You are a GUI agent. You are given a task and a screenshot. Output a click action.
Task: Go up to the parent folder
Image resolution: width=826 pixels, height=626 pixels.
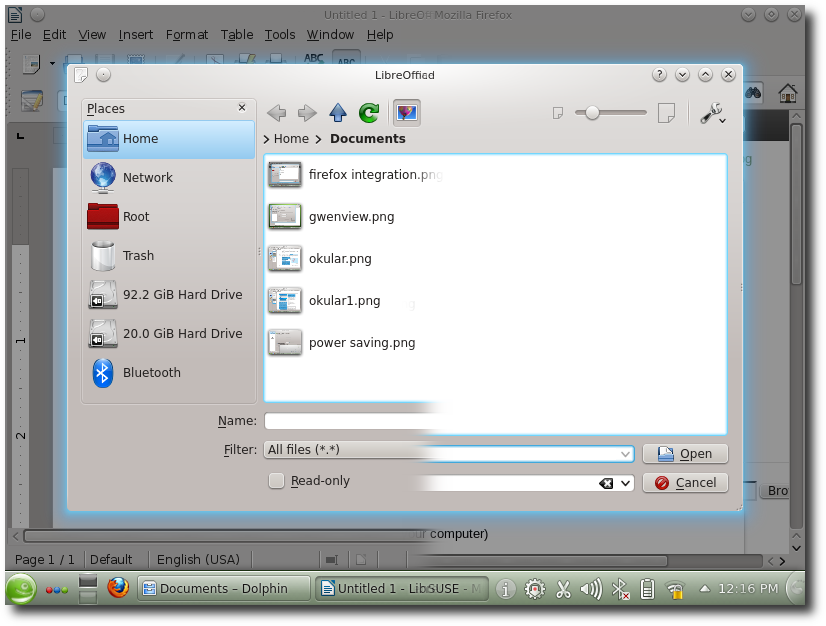pyautogui.click(x=337, y=113)
